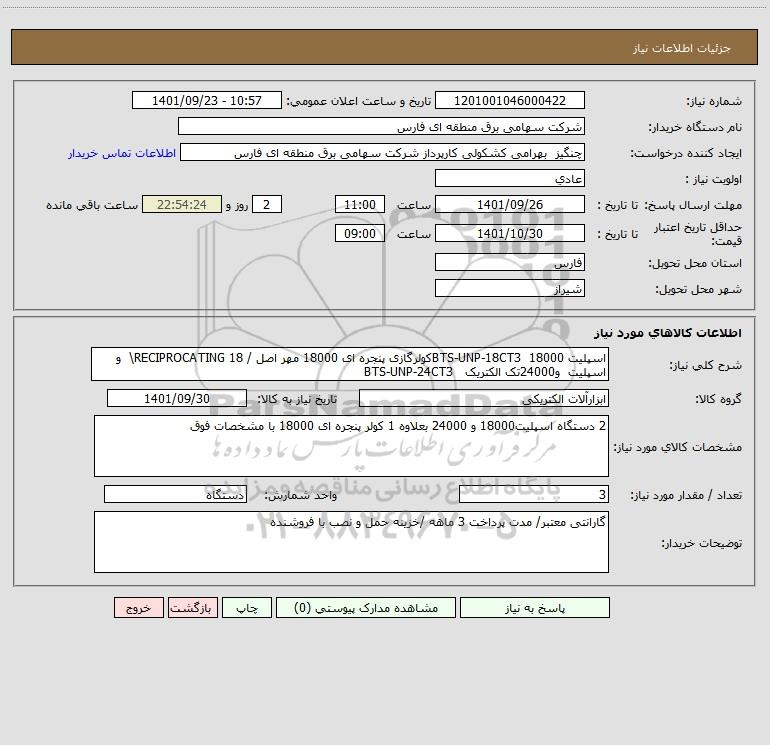Click the پاسخ به نیاز button
Viewport: 770px width, 745px height.
coord(535,607)
